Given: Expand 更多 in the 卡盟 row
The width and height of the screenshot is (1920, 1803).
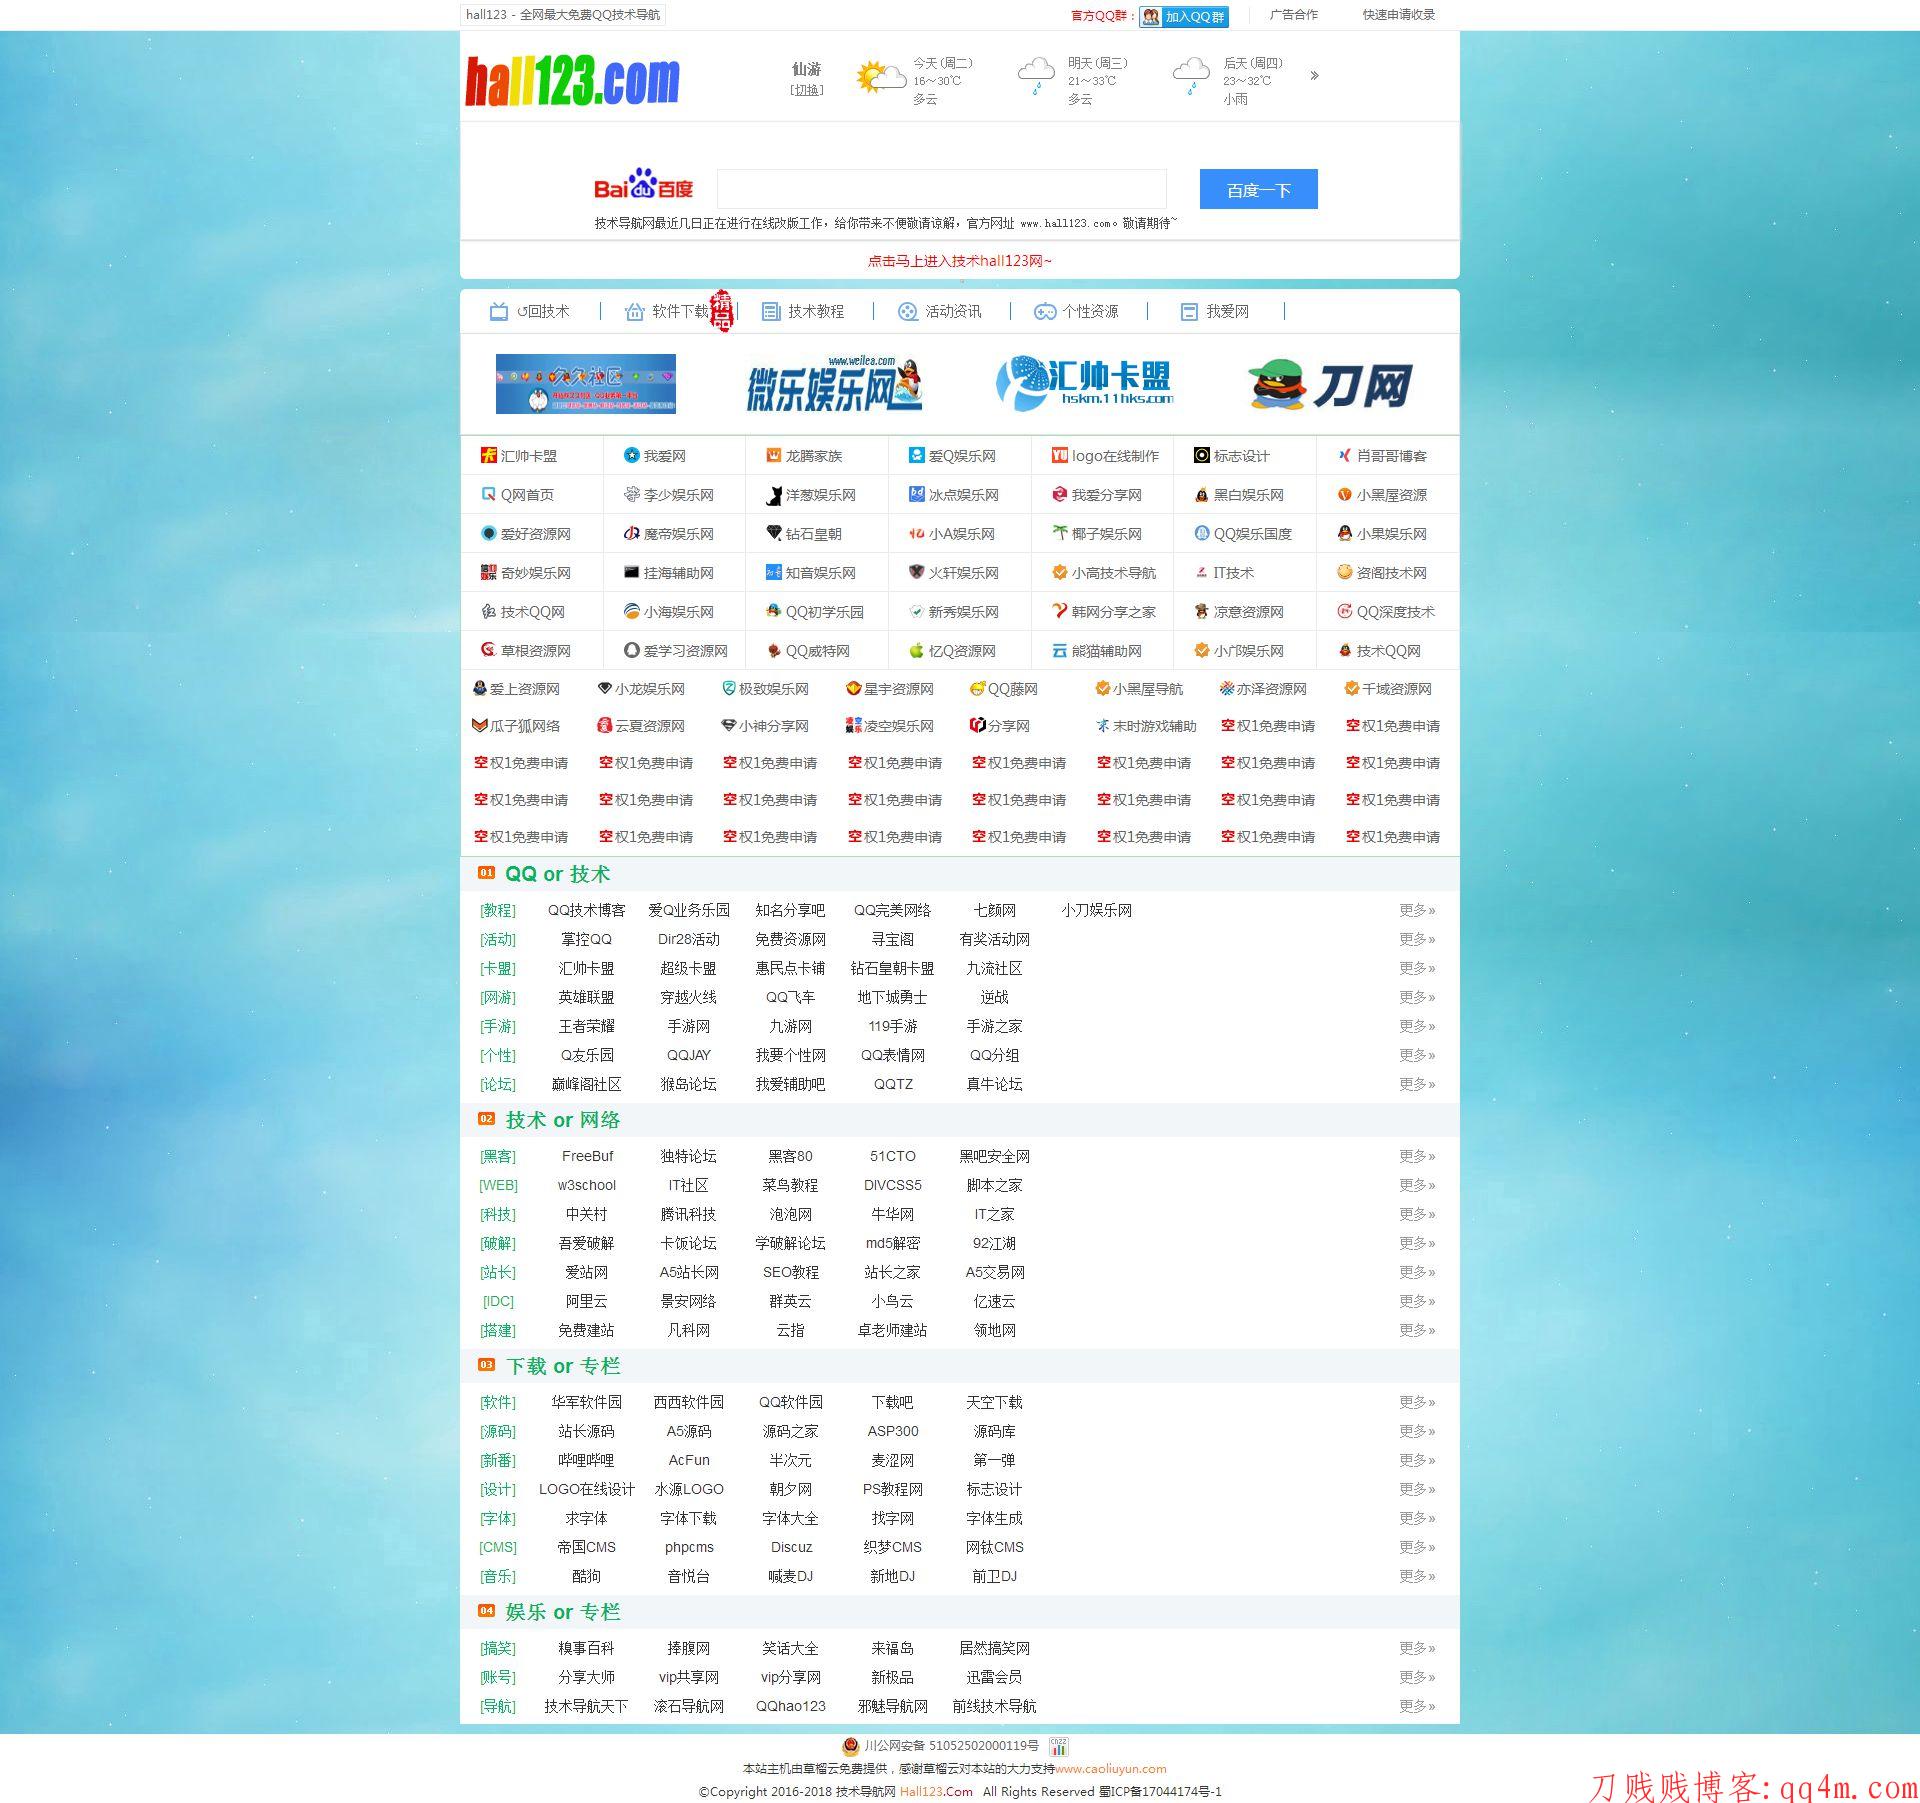Looking at the screenshot, I should pos(1417,969).
